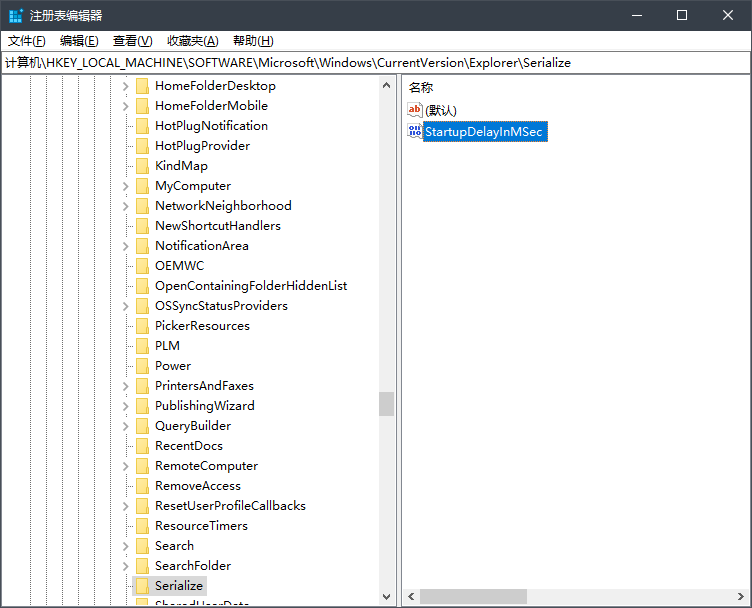The height and width of the screenshot is (608, 752).
Task: Click the HomeFolderMobile folder icon
Action: click(x=142, y=105)
